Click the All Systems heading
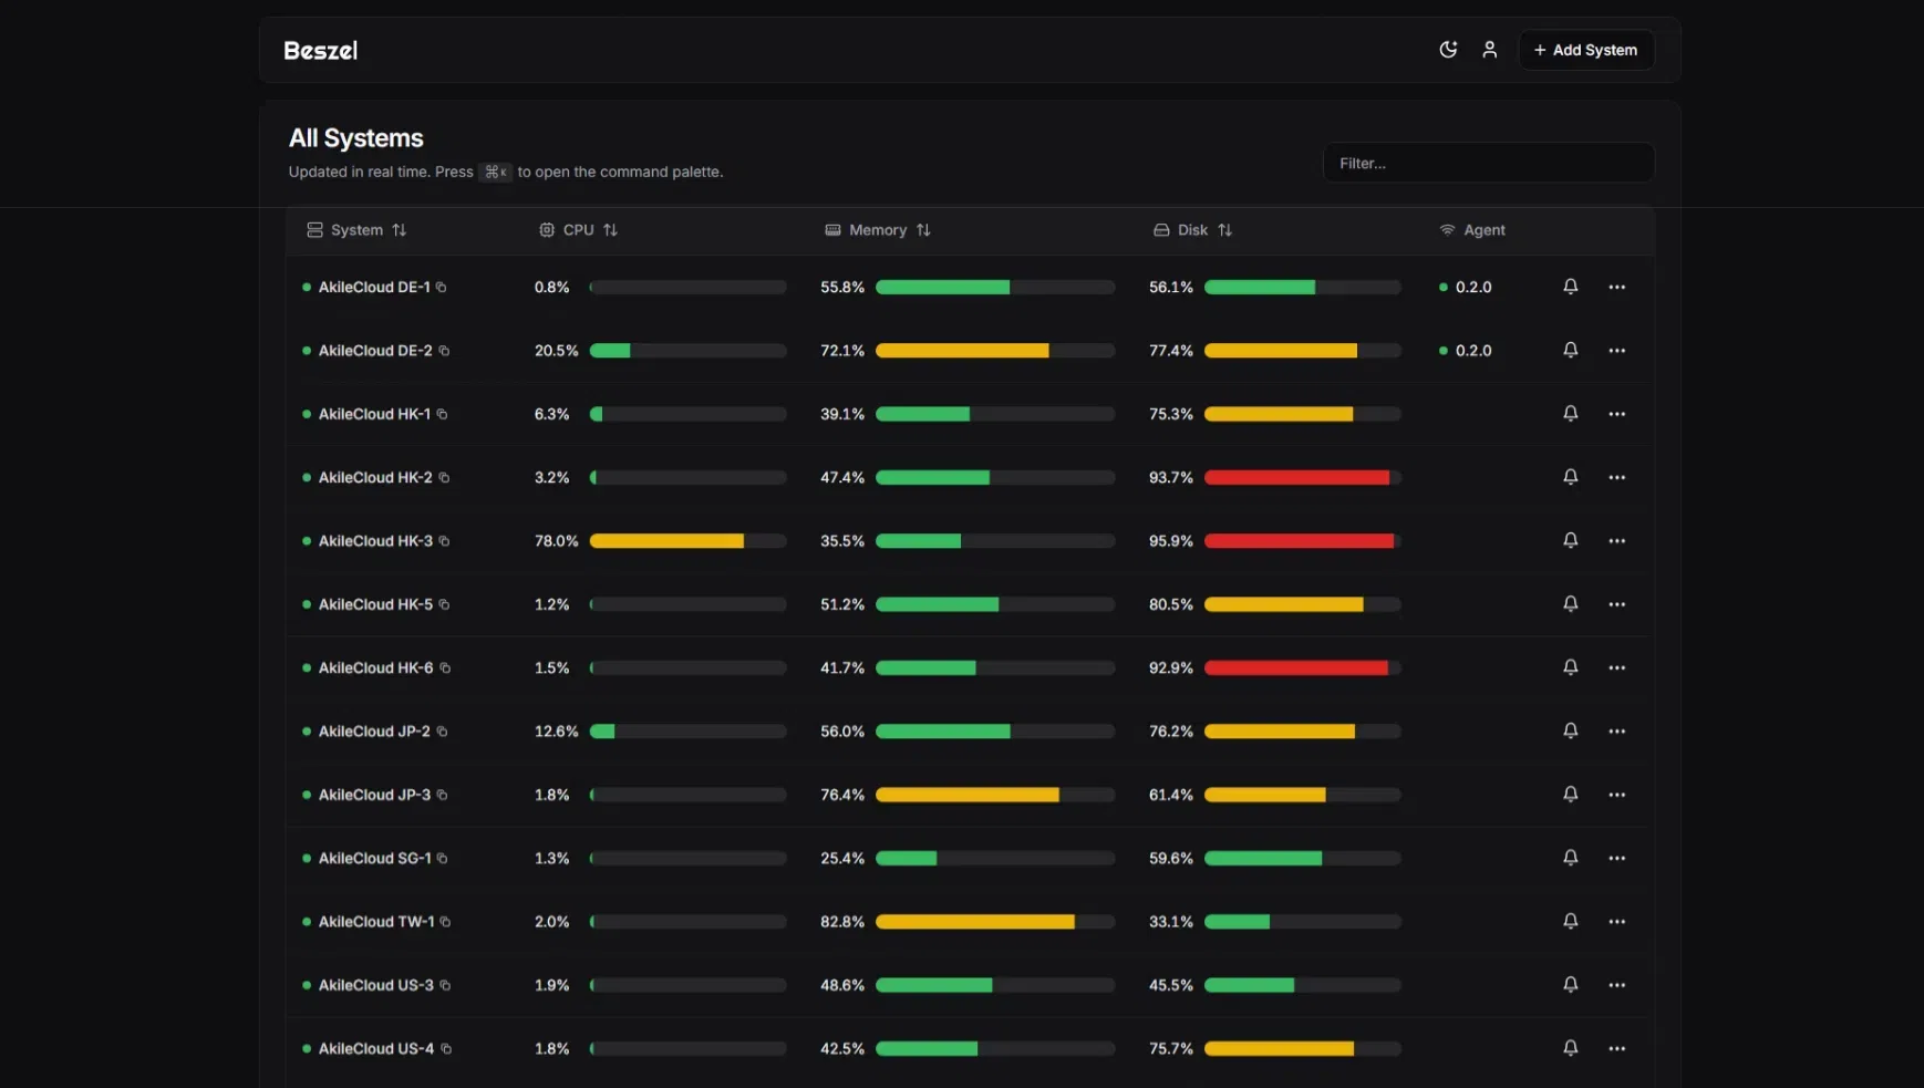Image resolution: width=1925 pixels, height=1088 pixels. (x=356, y=138)
